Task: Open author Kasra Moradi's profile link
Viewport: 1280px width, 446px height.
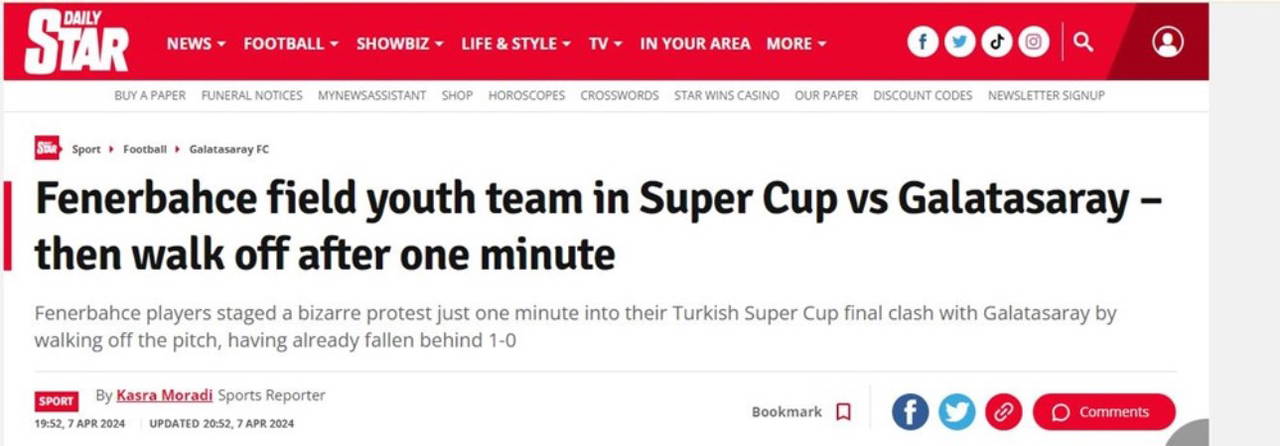Action: point(165,395)
